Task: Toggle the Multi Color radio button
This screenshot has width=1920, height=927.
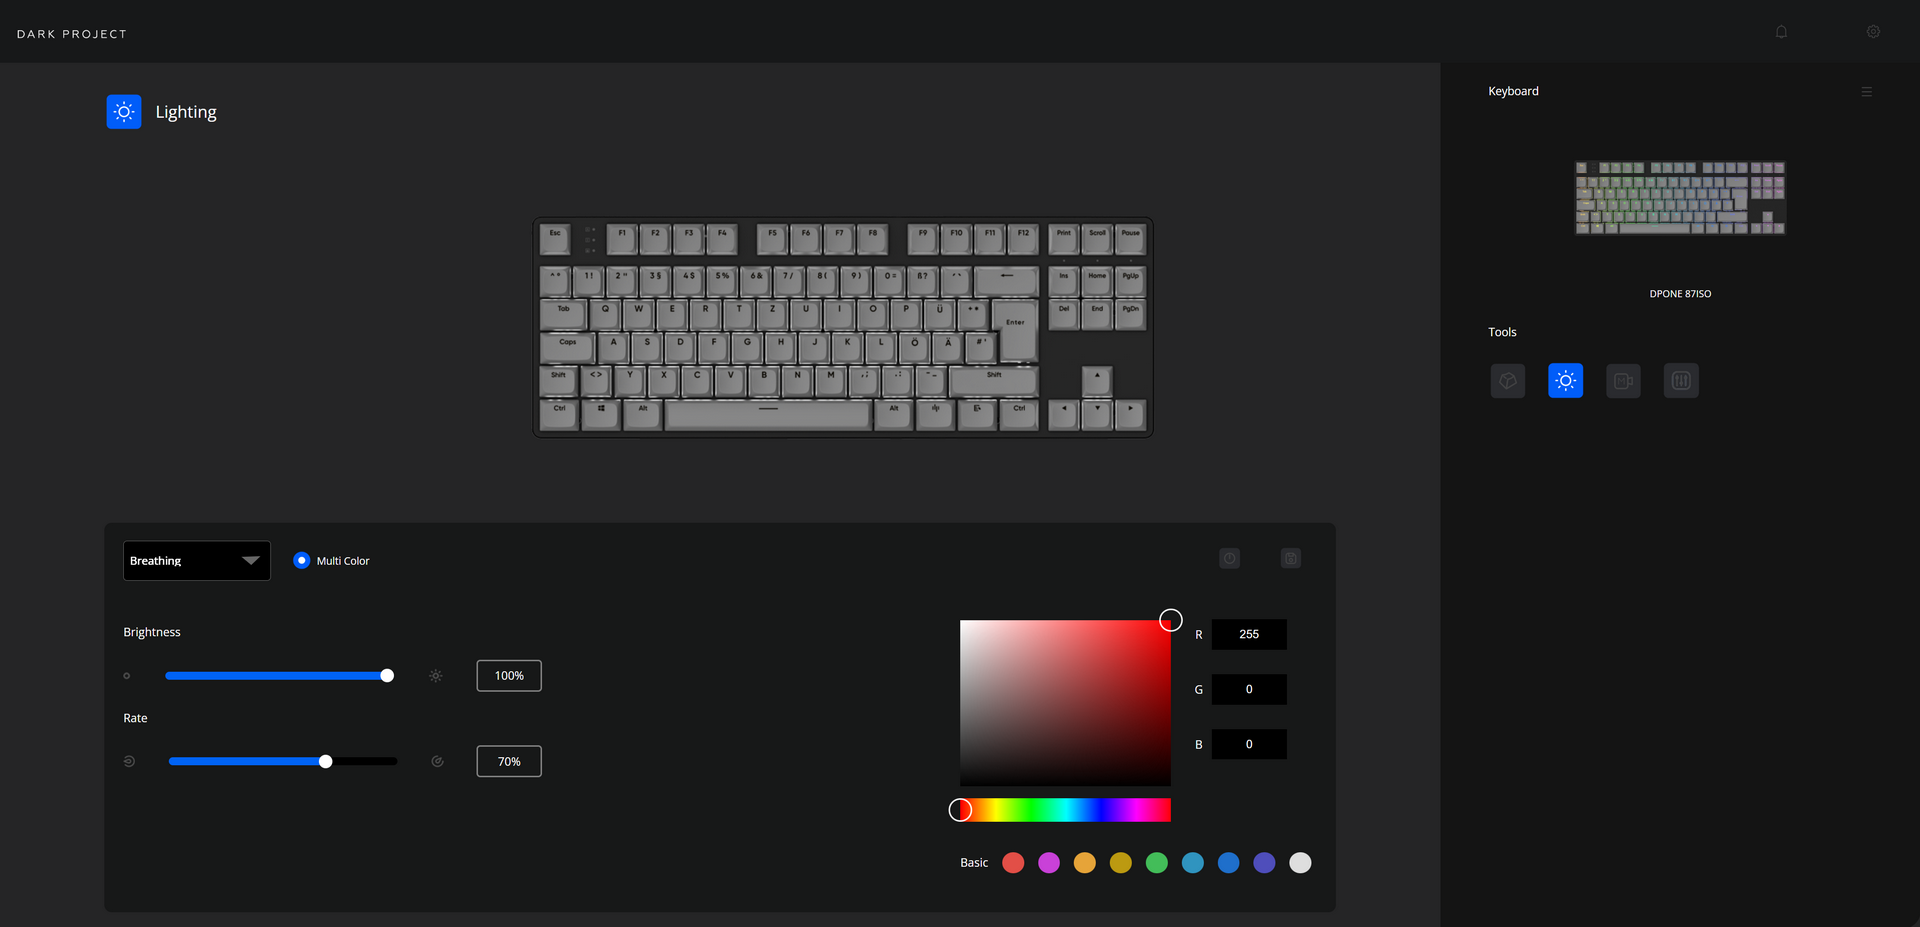Action: click(x=301, y=560)
